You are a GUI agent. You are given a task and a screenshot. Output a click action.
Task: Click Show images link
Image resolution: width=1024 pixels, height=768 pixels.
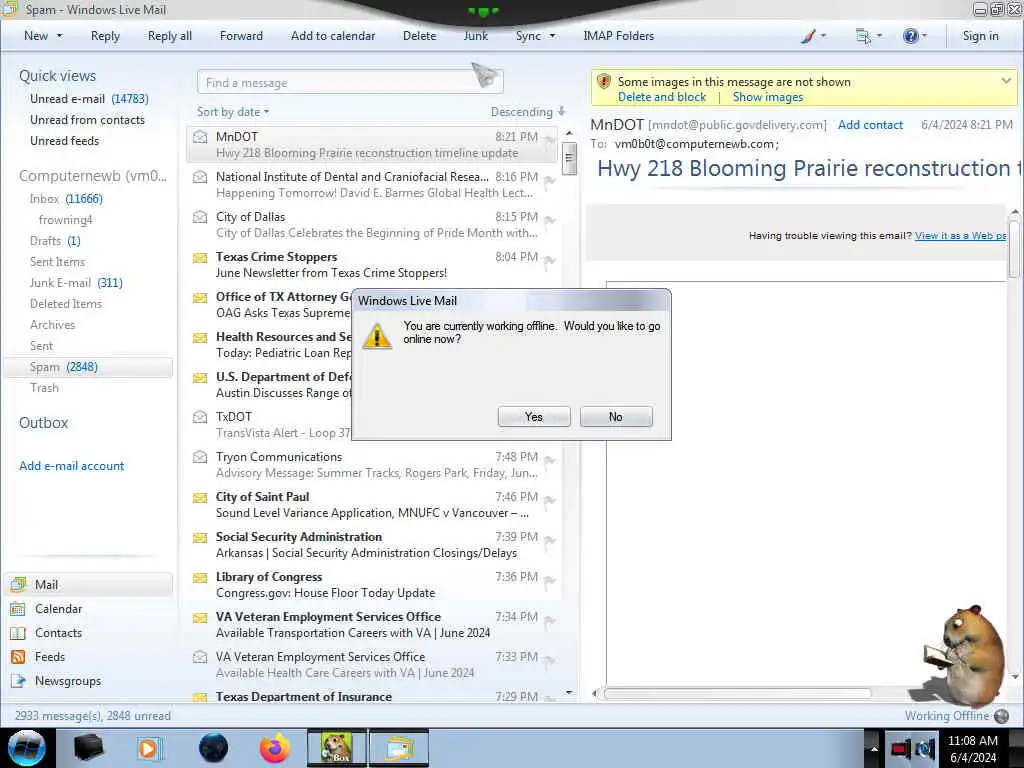click(x=767, y=97)
